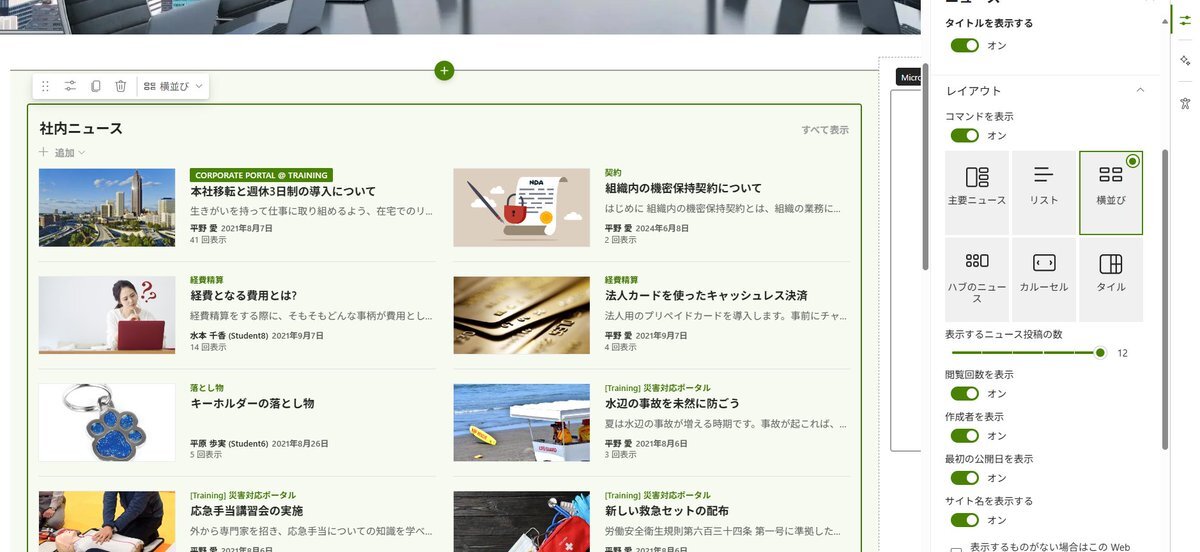Click date 2021年8月26日
This screenshot has width=1200, height=552.
pos(300,443)
